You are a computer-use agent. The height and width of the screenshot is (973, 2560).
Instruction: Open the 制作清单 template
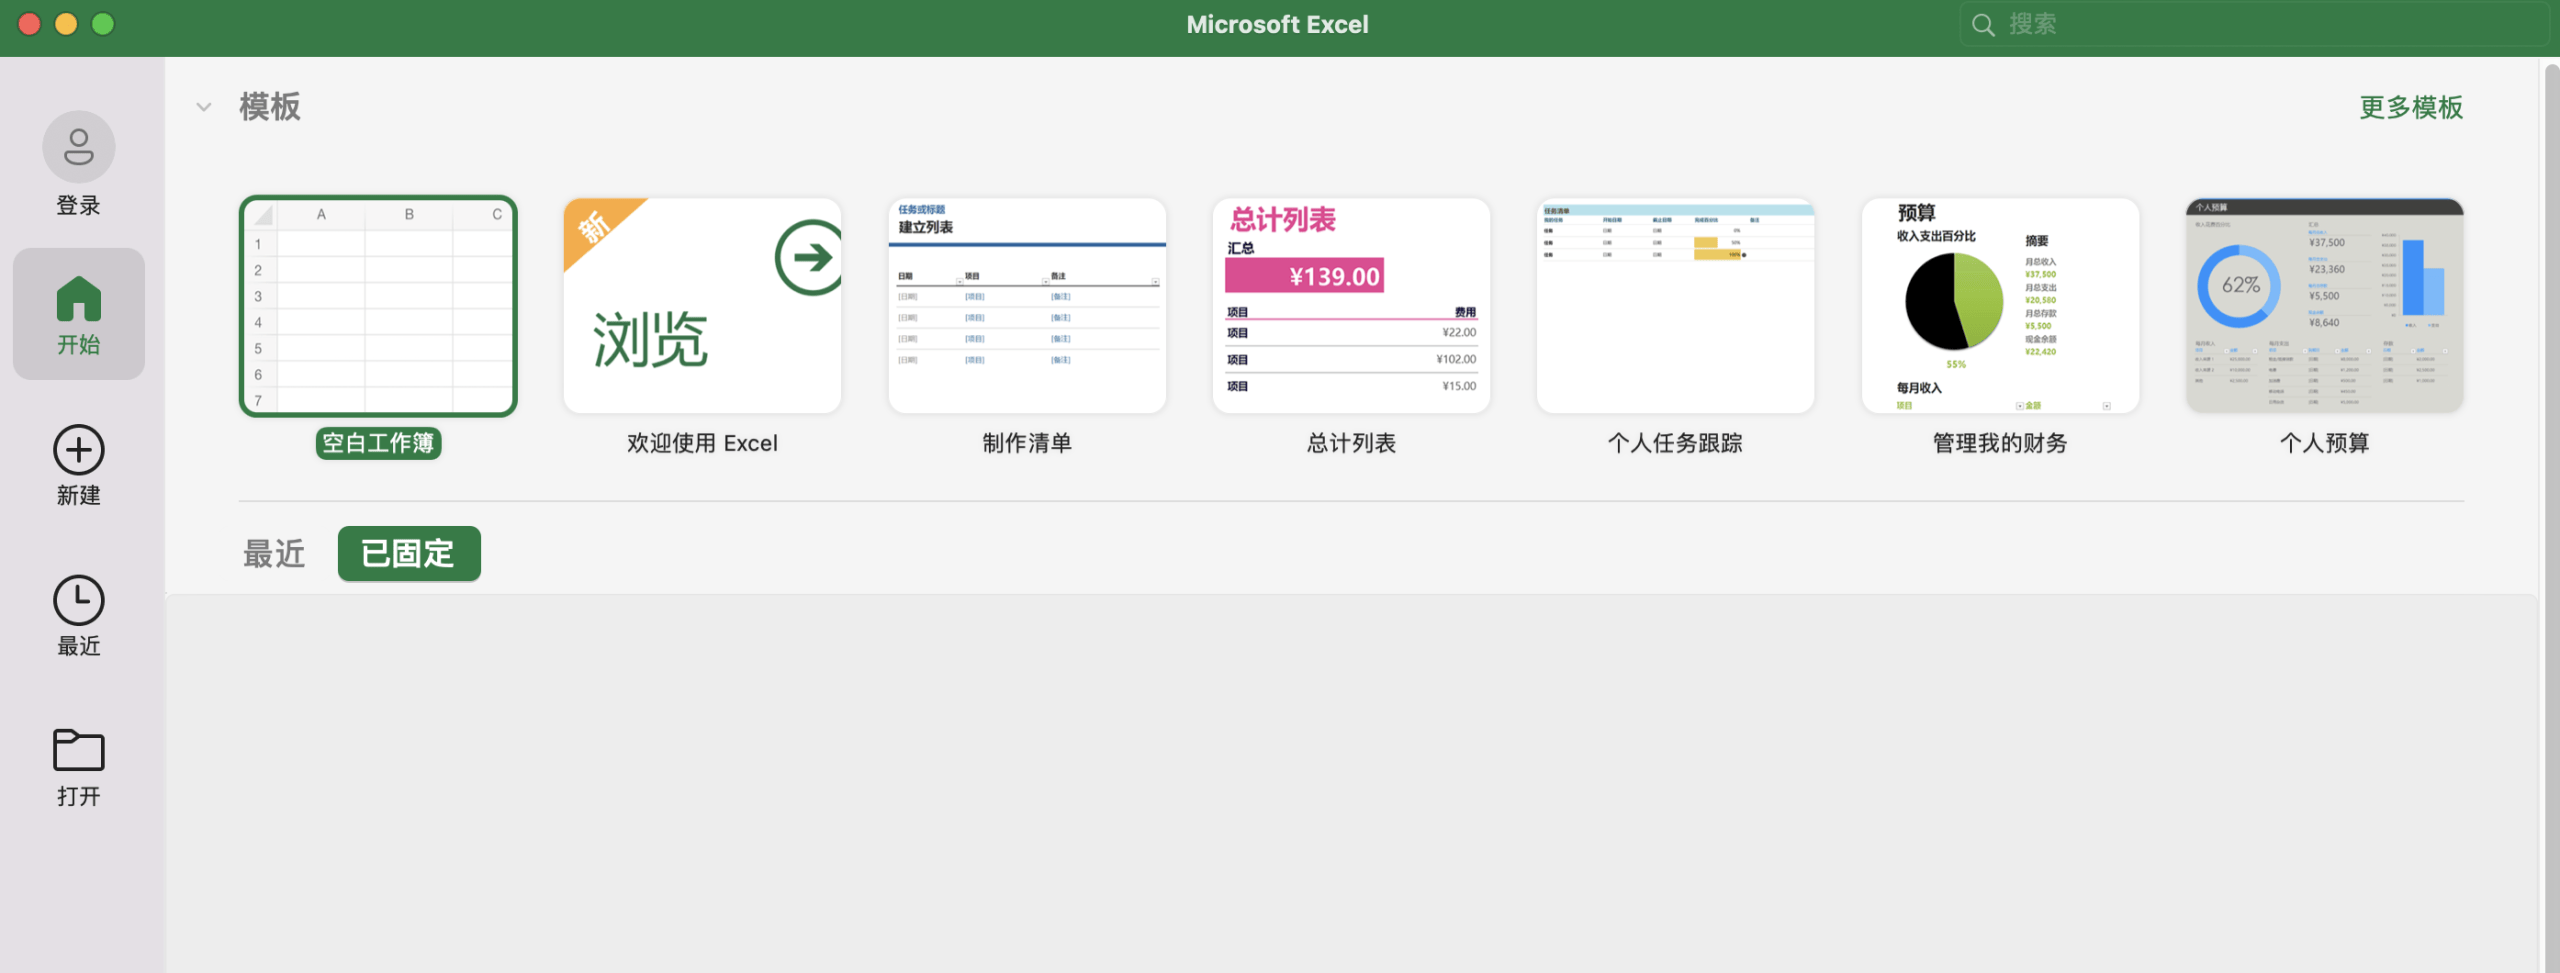[1027, 306]
